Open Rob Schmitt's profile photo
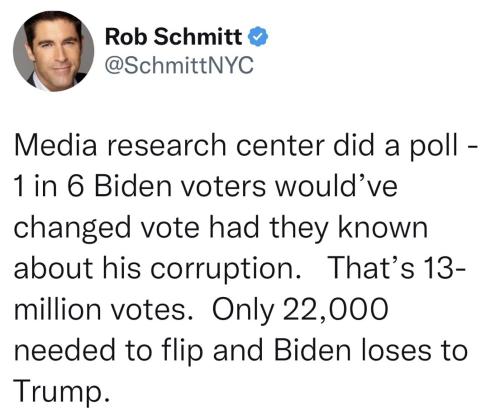The height and width of the screenshot is (420, 500). click(53, 51)
